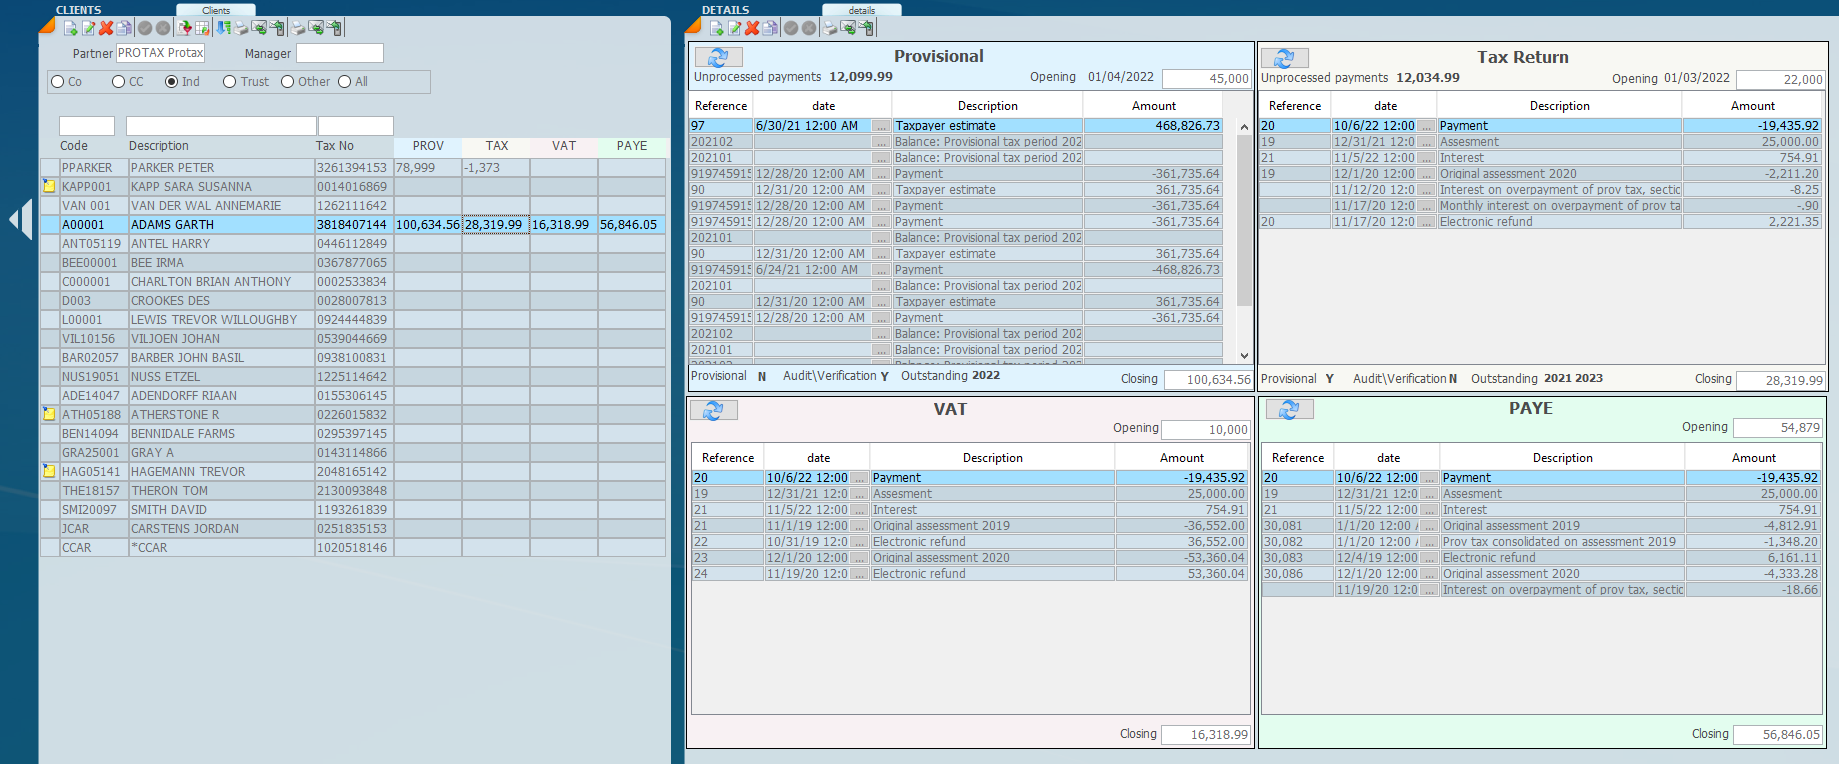Choose the All radio button filter
This screenshot has width=1839, height=764.
[345, 82]
